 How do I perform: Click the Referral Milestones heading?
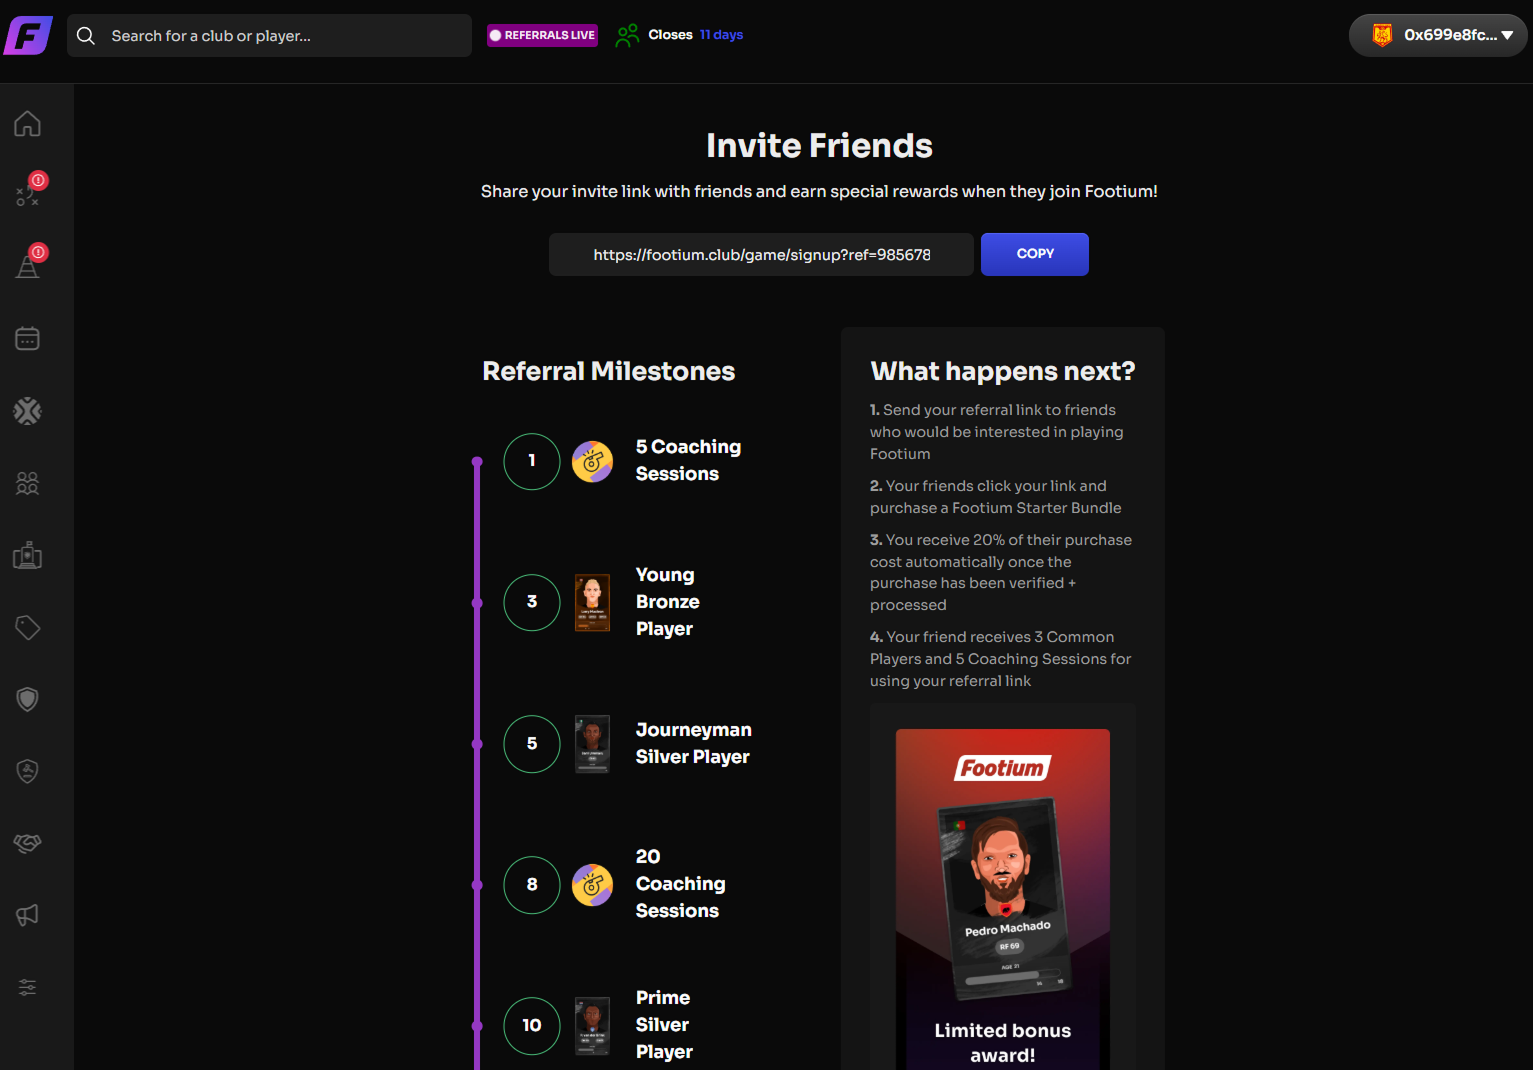tap(608, 371)
